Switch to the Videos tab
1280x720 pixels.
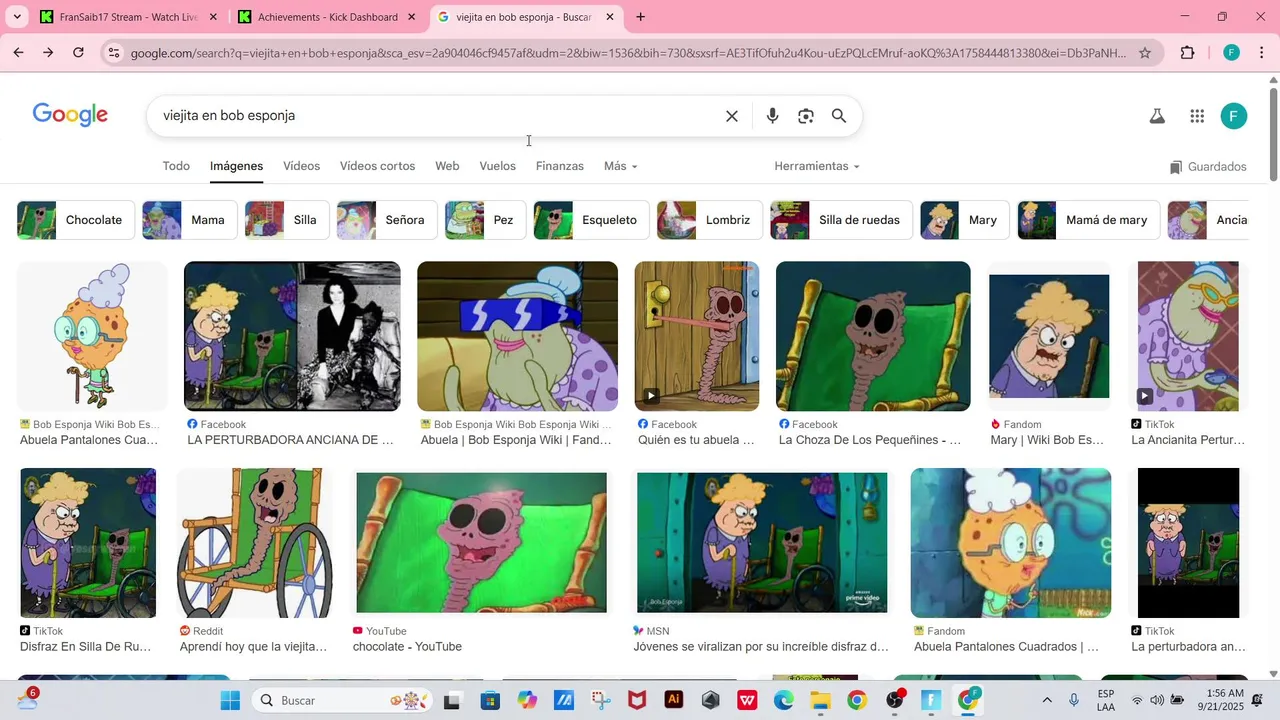click(301, 166)
